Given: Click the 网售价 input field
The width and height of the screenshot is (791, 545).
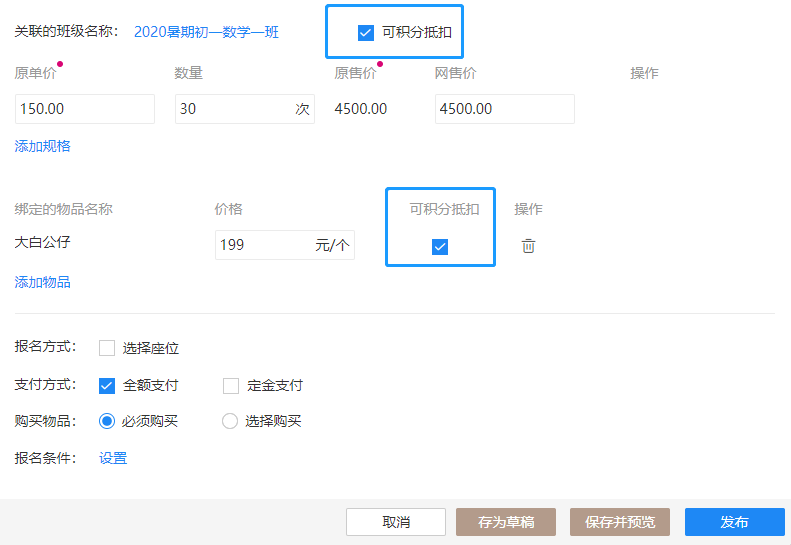Looking at the screenshot, I should (x=504, y=109).
